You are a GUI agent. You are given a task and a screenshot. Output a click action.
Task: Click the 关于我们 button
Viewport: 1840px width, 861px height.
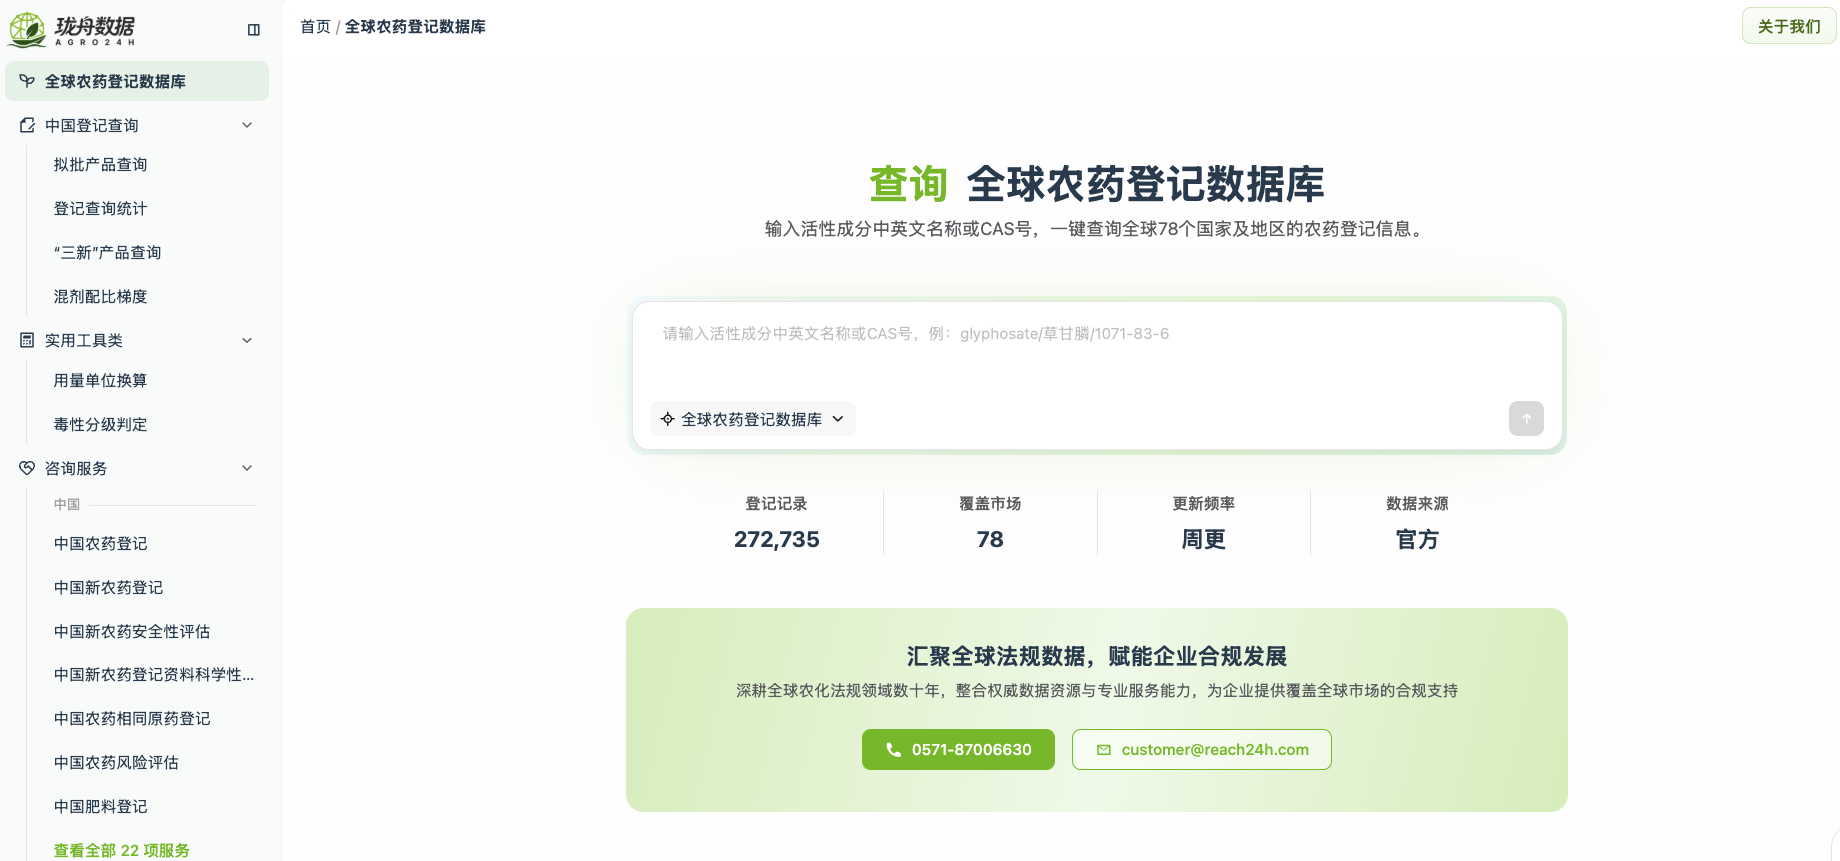(1789, 26)
